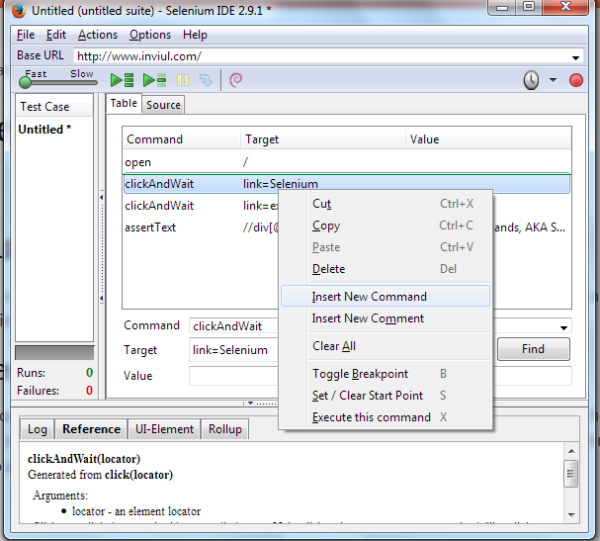Image resolution: width=600 pixels, height=541 pixels.
Task: Select Cut in the context menu
Action: click(x=385, y=204)
